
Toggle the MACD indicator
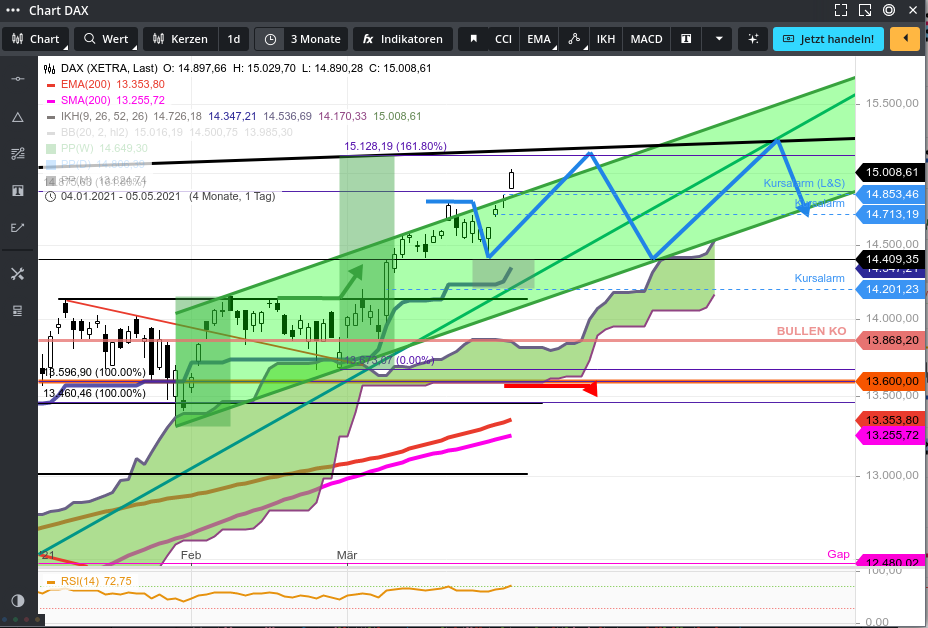647,39
